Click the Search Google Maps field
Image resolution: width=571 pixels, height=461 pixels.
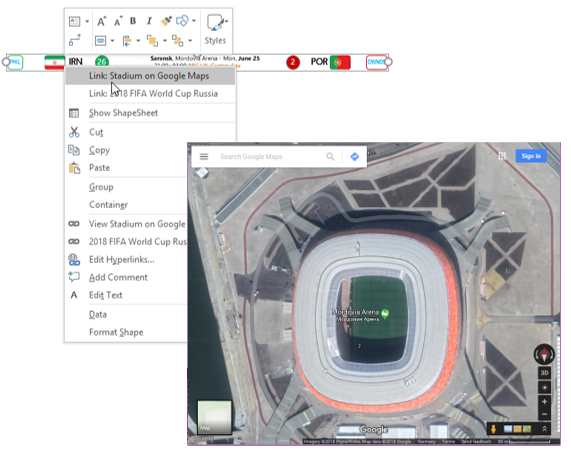(x=269, y=157)
